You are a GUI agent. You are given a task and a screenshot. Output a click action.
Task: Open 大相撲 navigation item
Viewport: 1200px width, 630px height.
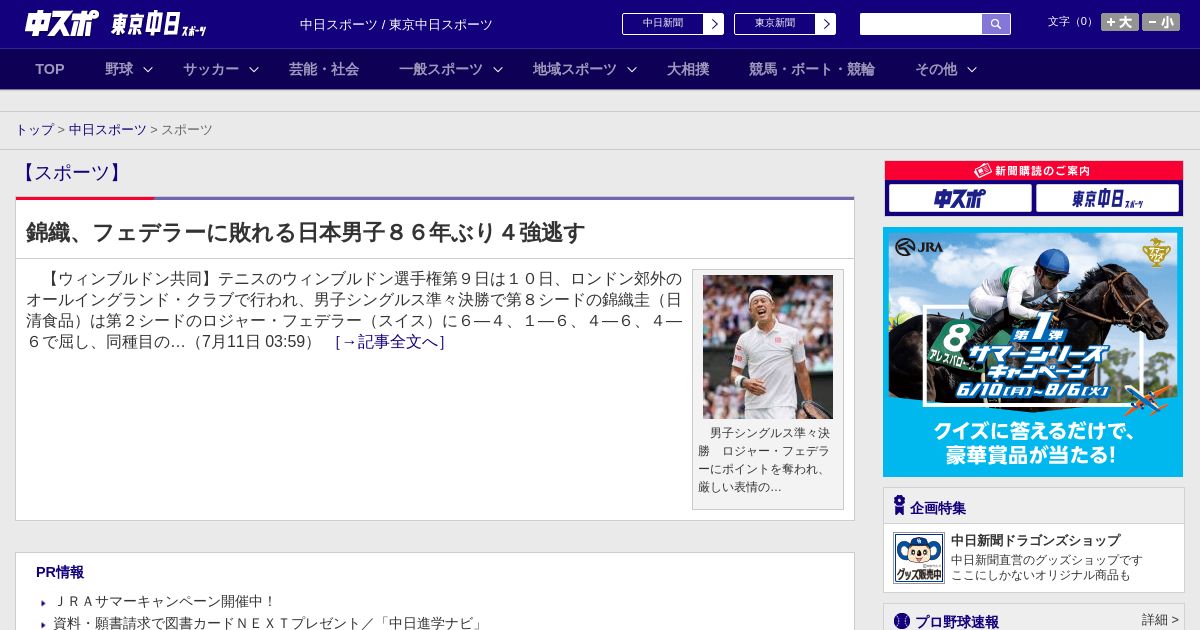coord(688,69)
